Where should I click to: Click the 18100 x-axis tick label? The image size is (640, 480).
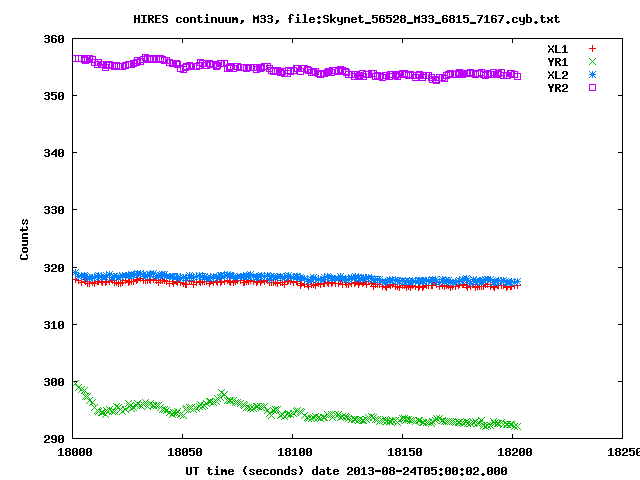pyautogui.click(x=295, y=452)
